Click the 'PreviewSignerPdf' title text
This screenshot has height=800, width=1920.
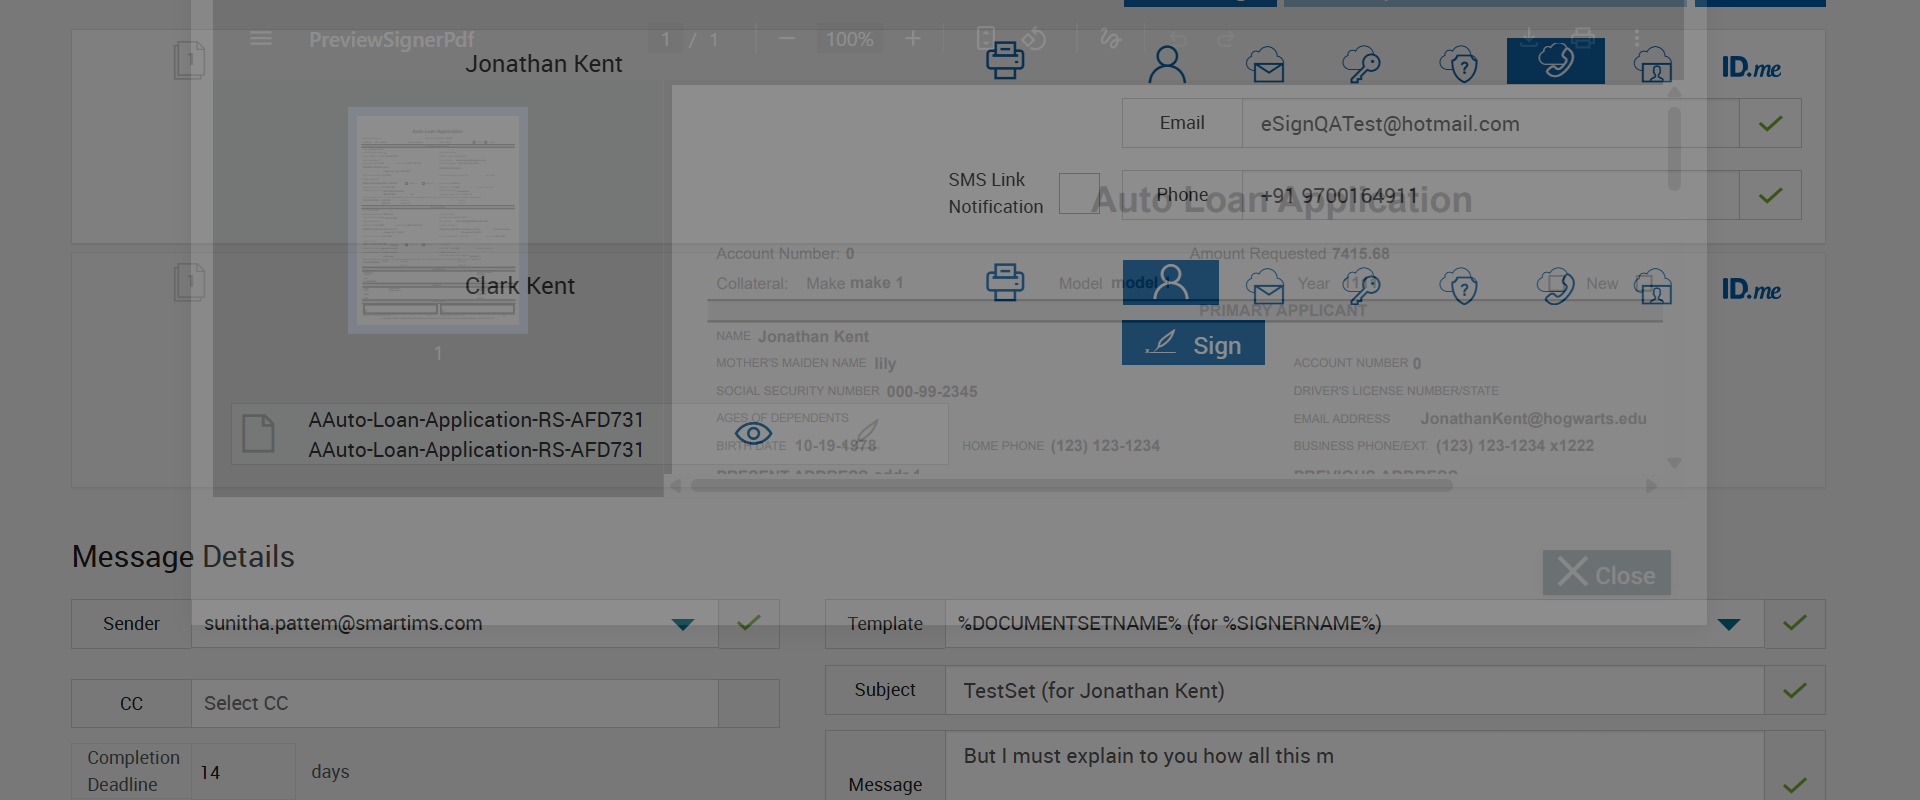pos(391,39)
